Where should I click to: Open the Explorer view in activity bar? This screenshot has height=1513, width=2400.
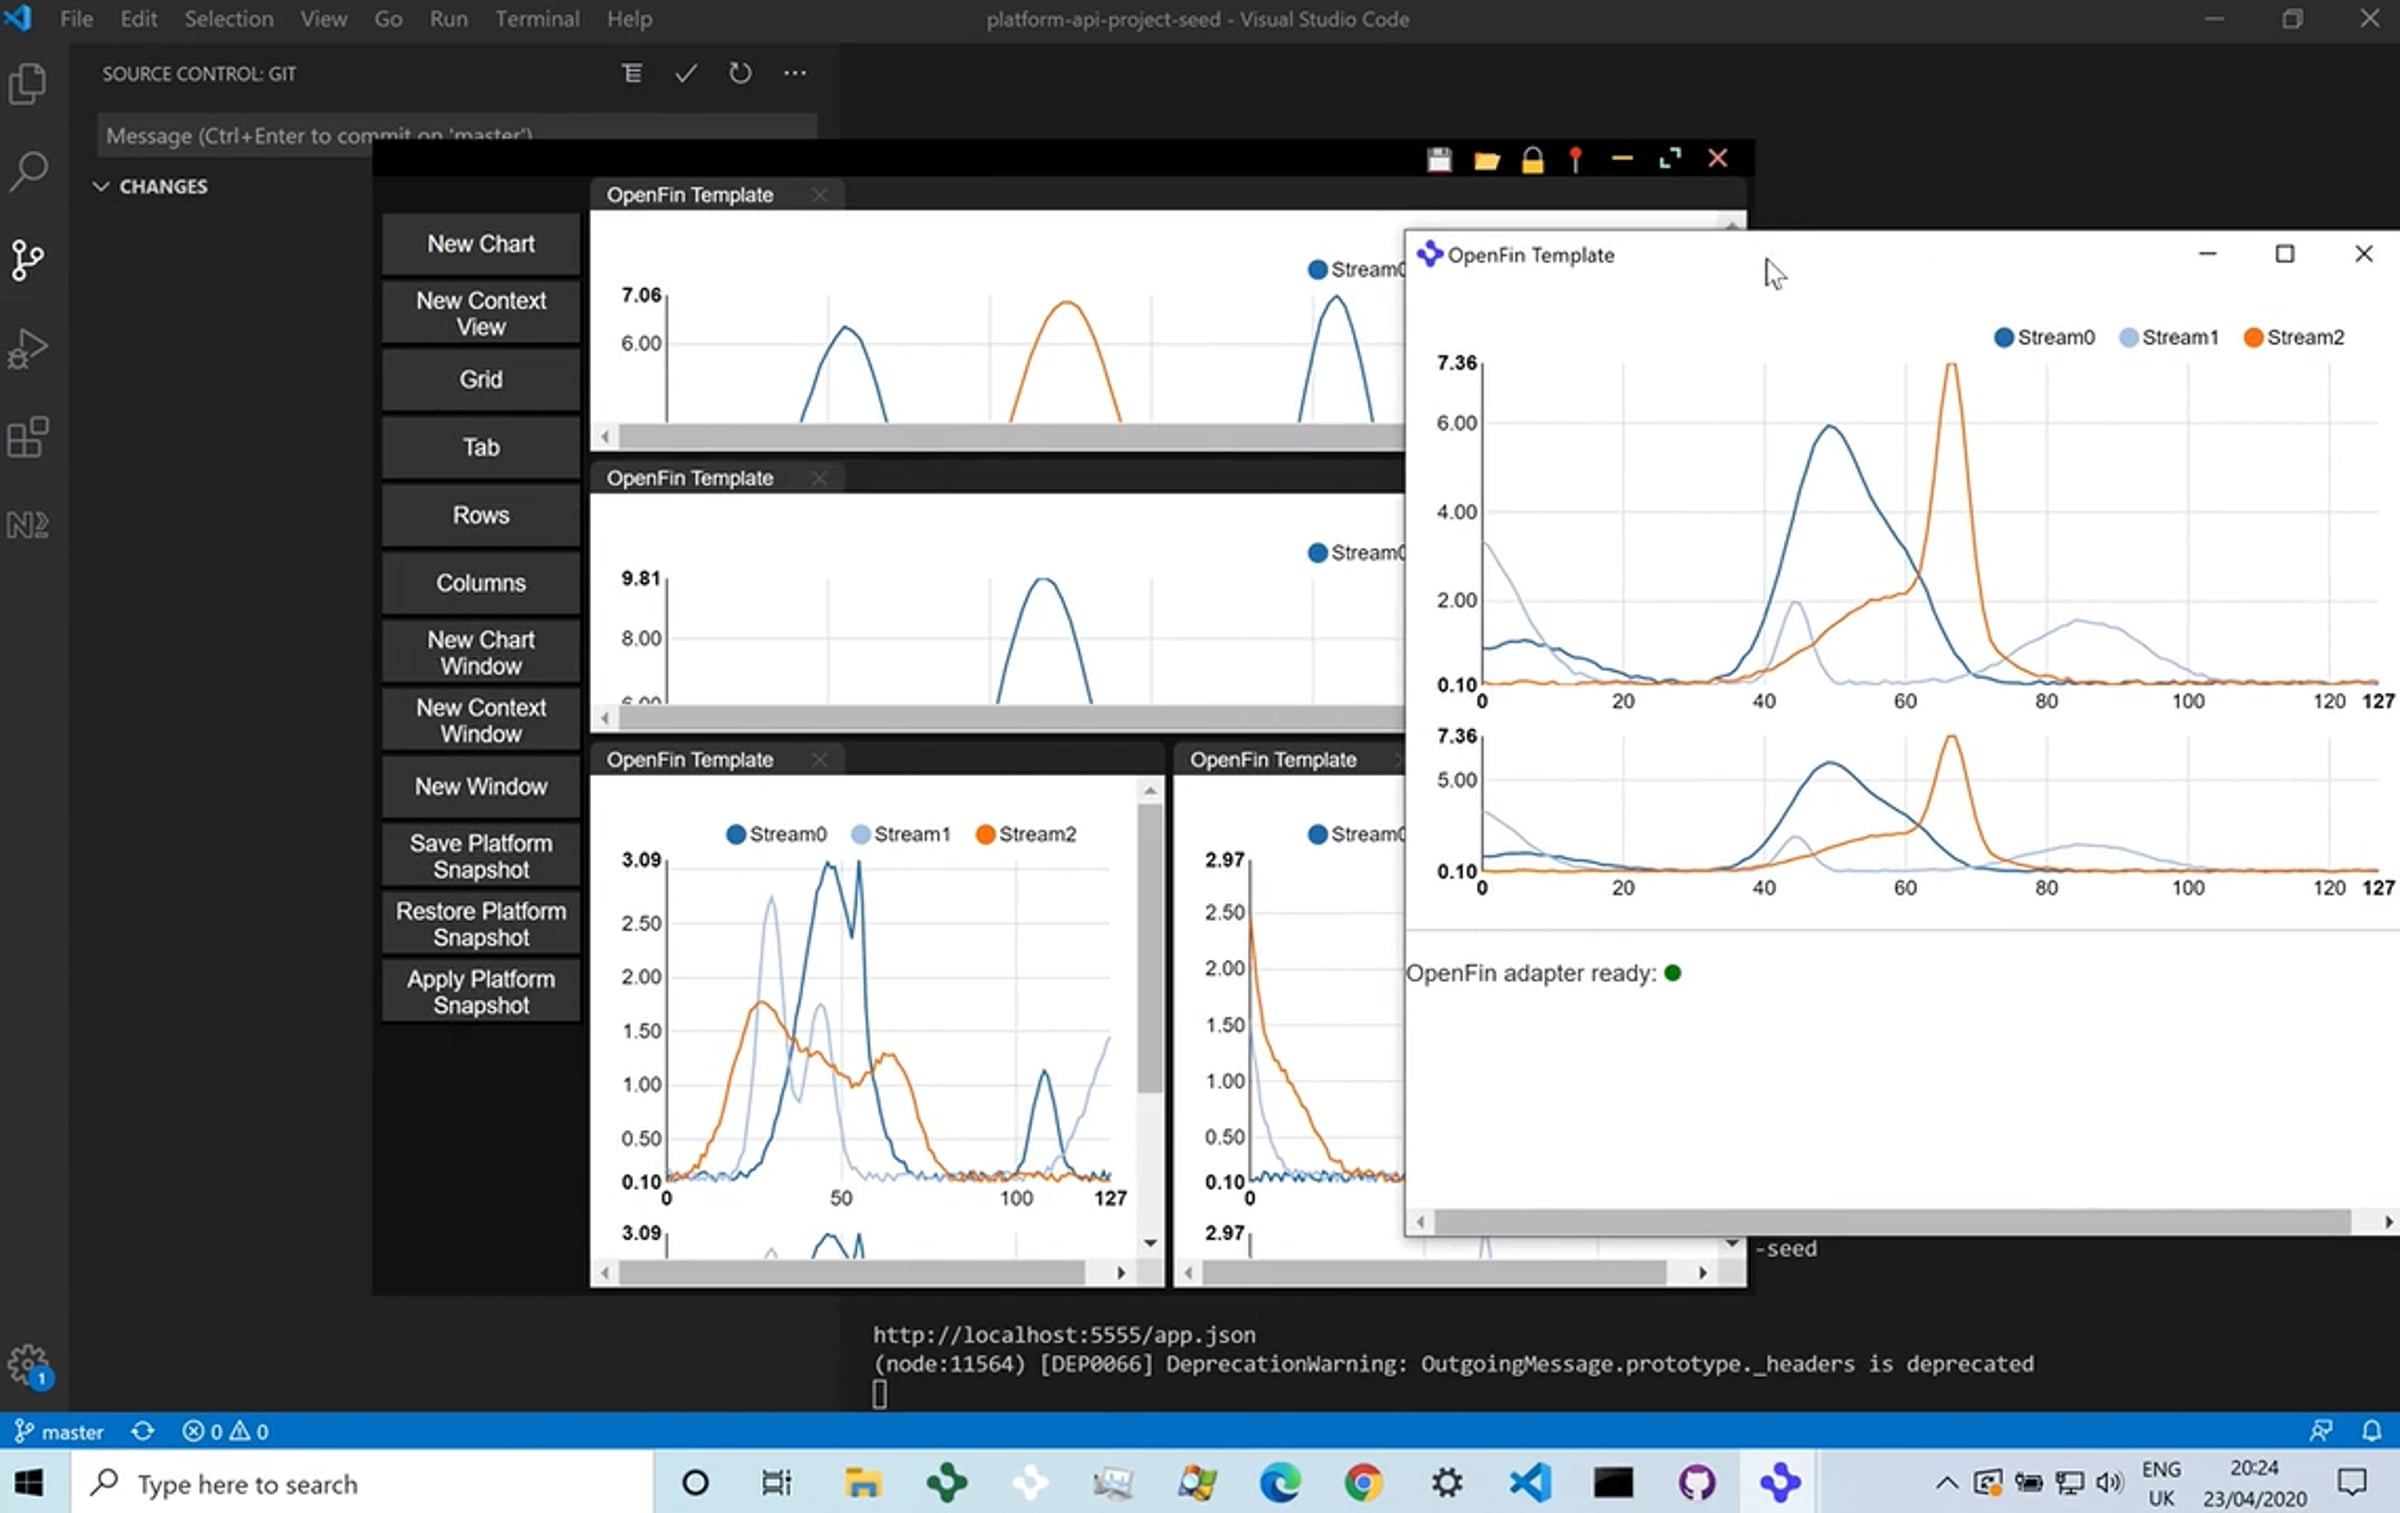[x=28, y=84]
